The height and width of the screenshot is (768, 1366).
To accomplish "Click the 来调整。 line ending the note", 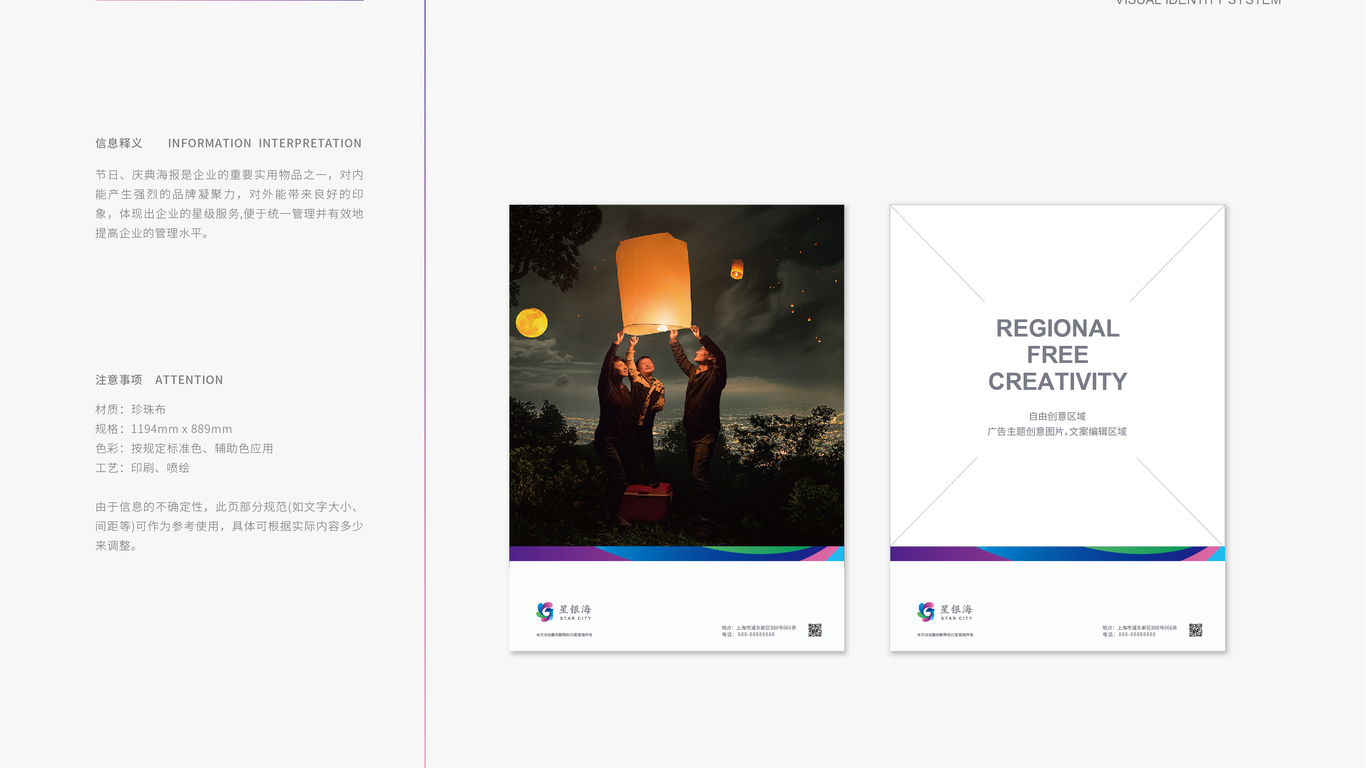I will pyautogui.click(x=116, y=546).
